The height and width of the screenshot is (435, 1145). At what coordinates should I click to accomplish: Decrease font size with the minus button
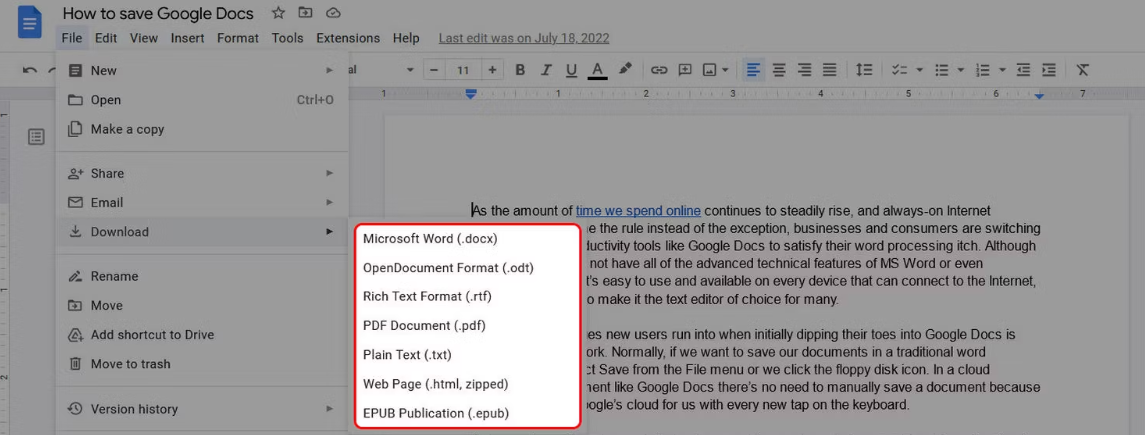(434, 70)
